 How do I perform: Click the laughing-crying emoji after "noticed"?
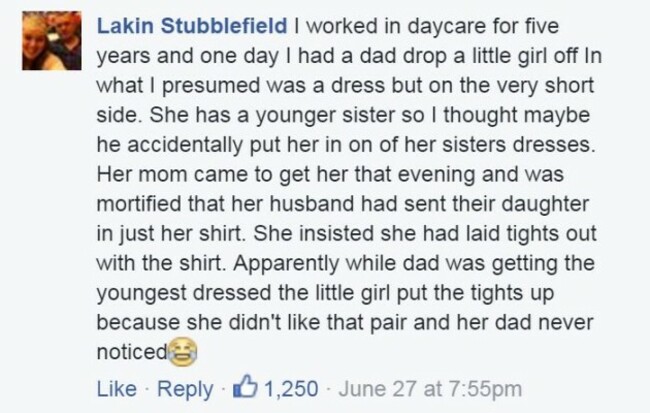(183, 352)
